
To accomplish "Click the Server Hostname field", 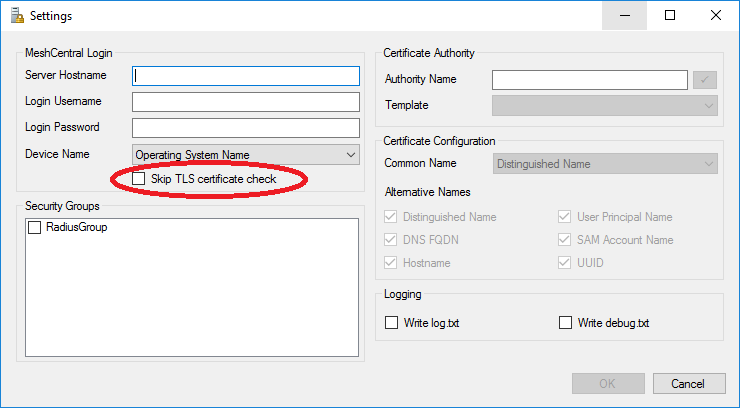I will coord(245,76).
